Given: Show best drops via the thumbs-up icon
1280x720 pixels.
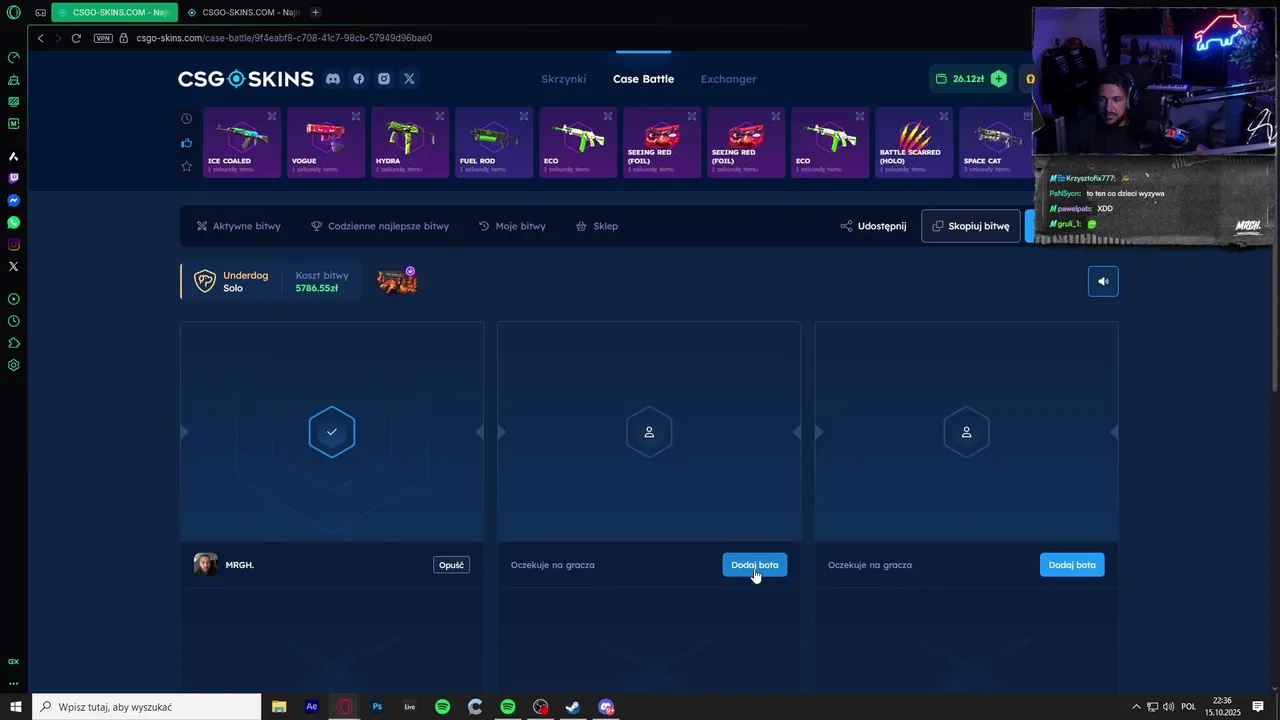Looking at the screenshot, I should pyautogui.click(x=186, y=143).
